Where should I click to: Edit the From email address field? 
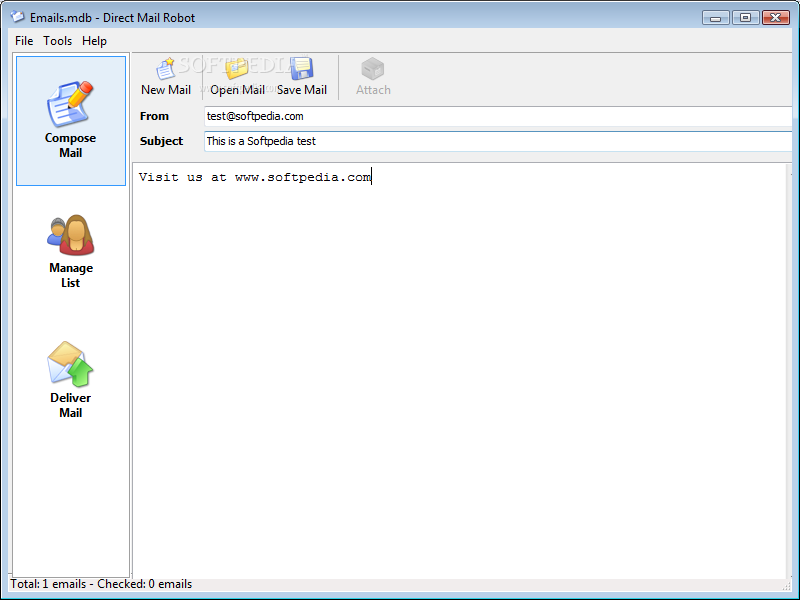pyautogui.click(x=498, y=116)
